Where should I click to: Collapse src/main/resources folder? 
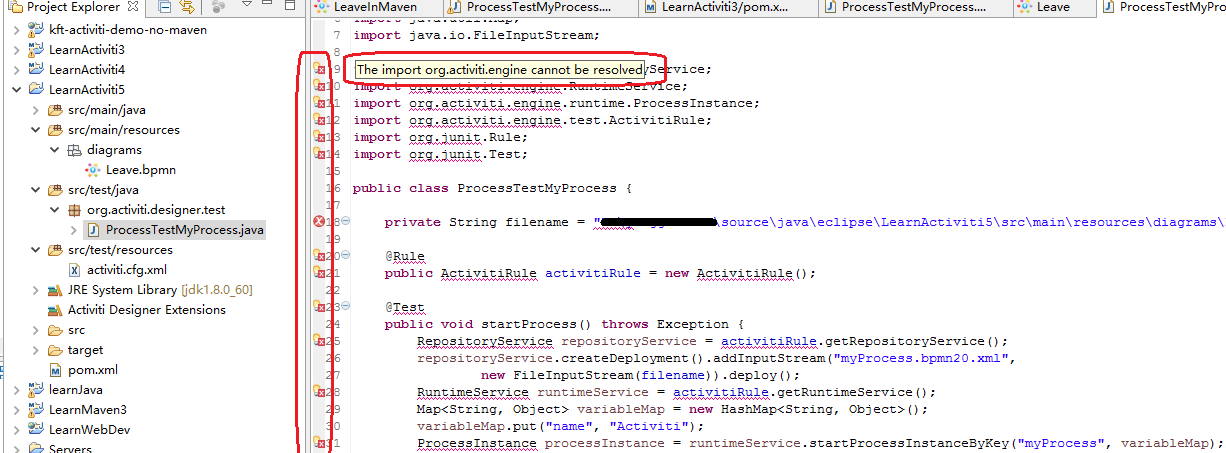pyautogui.click(x=36, y=130)
